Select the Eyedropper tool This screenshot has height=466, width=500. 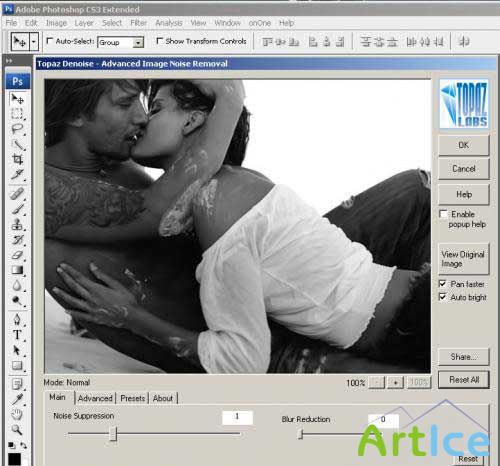tap(17, 399)
